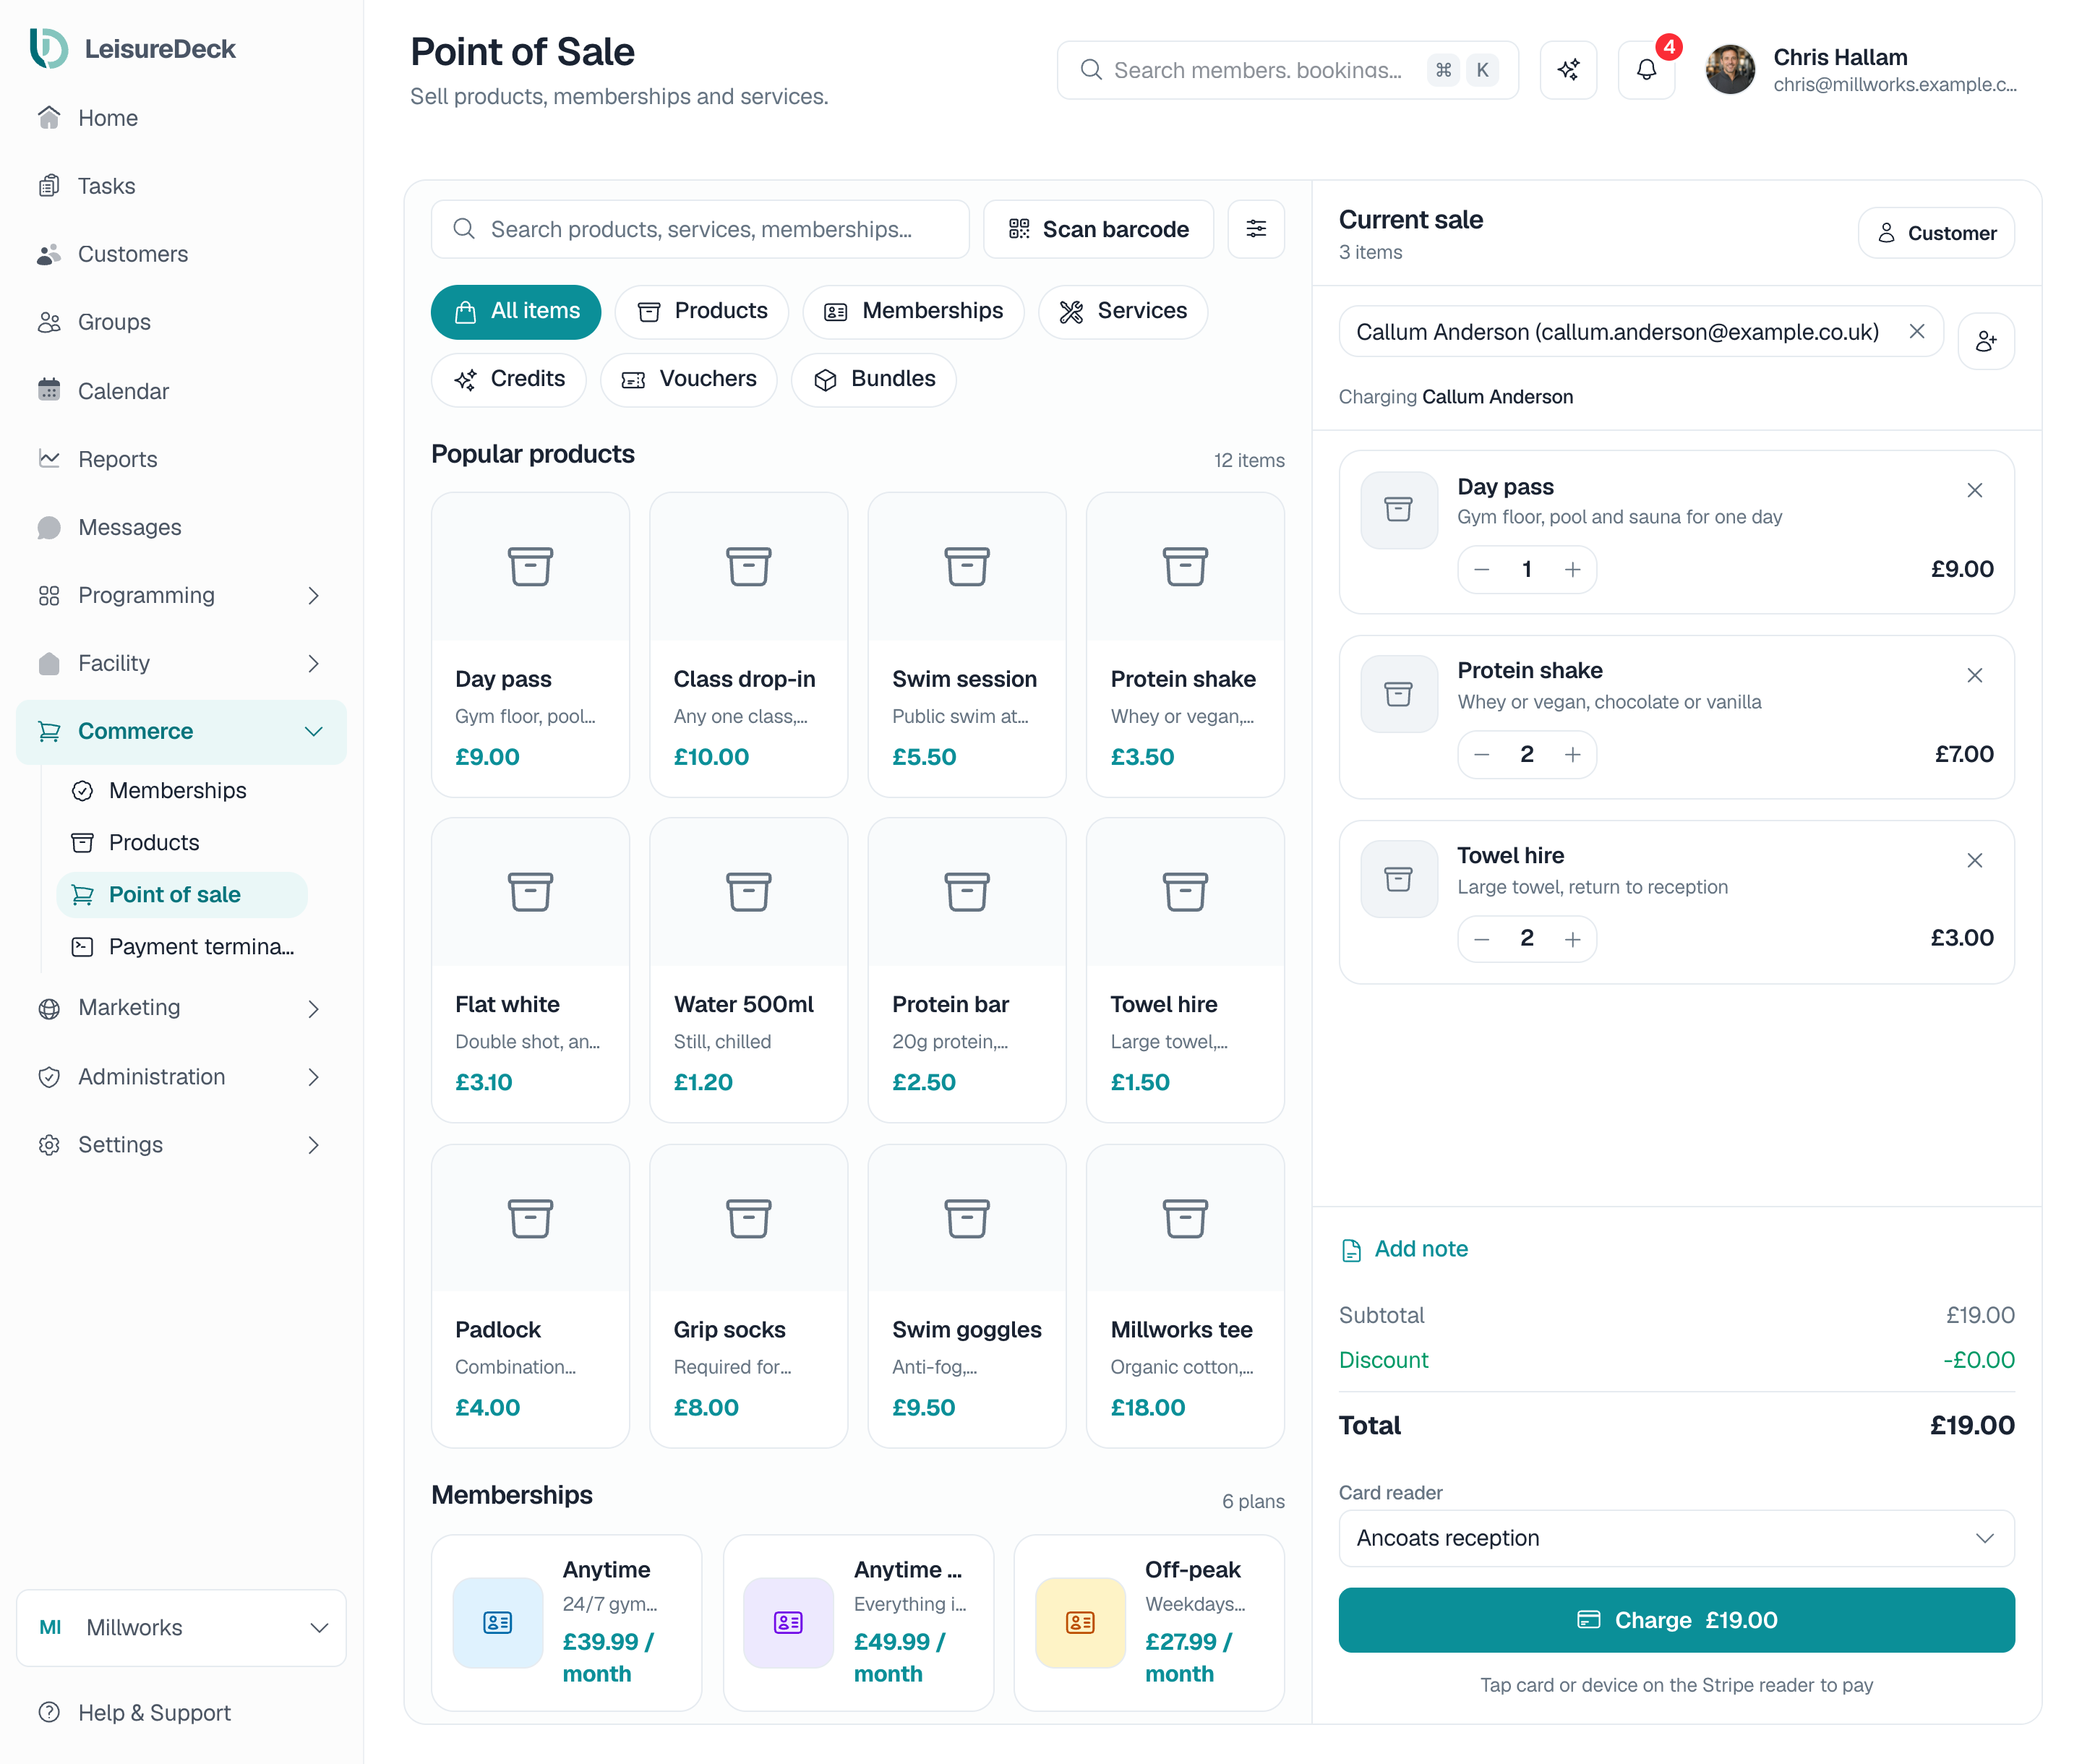
Task: Increase Day pass quantity
Action: pyautogui.click(x=1572, y=569)
